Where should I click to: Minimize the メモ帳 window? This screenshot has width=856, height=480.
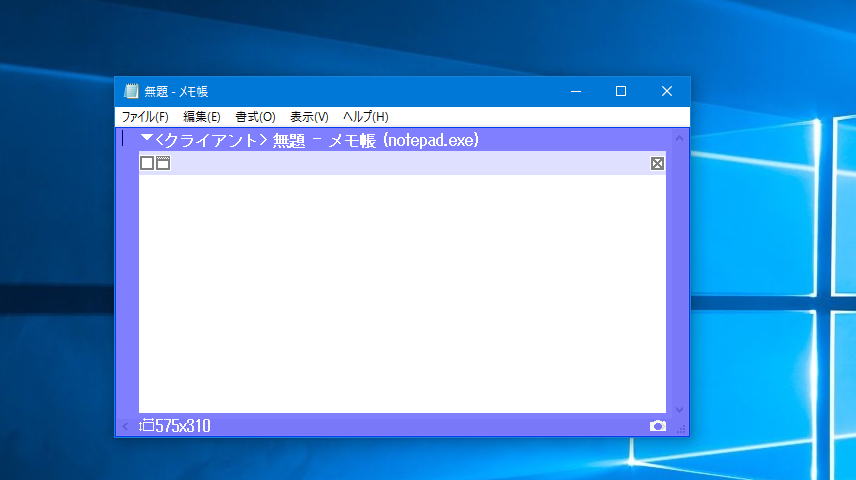pyautogui.click(x=576, y=91)
